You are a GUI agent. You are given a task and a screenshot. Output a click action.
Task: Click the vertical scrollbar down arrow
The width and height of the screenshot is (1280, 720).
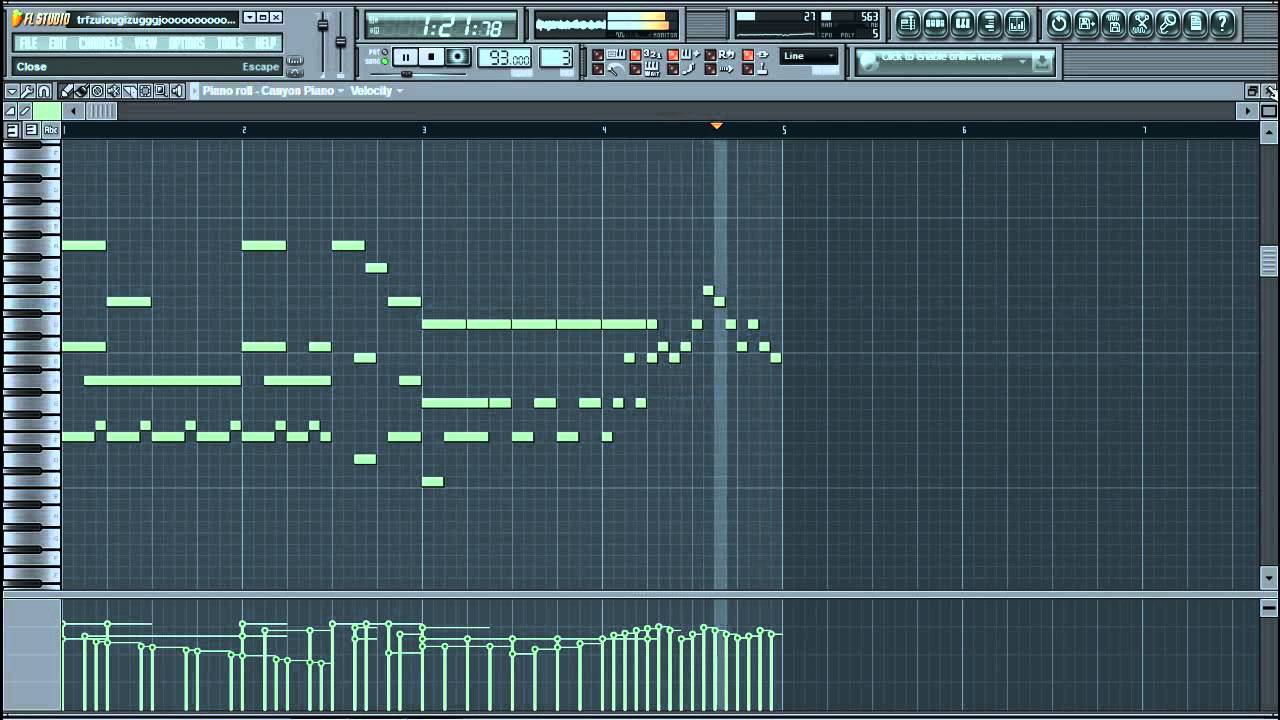(x=1269, y=577)
